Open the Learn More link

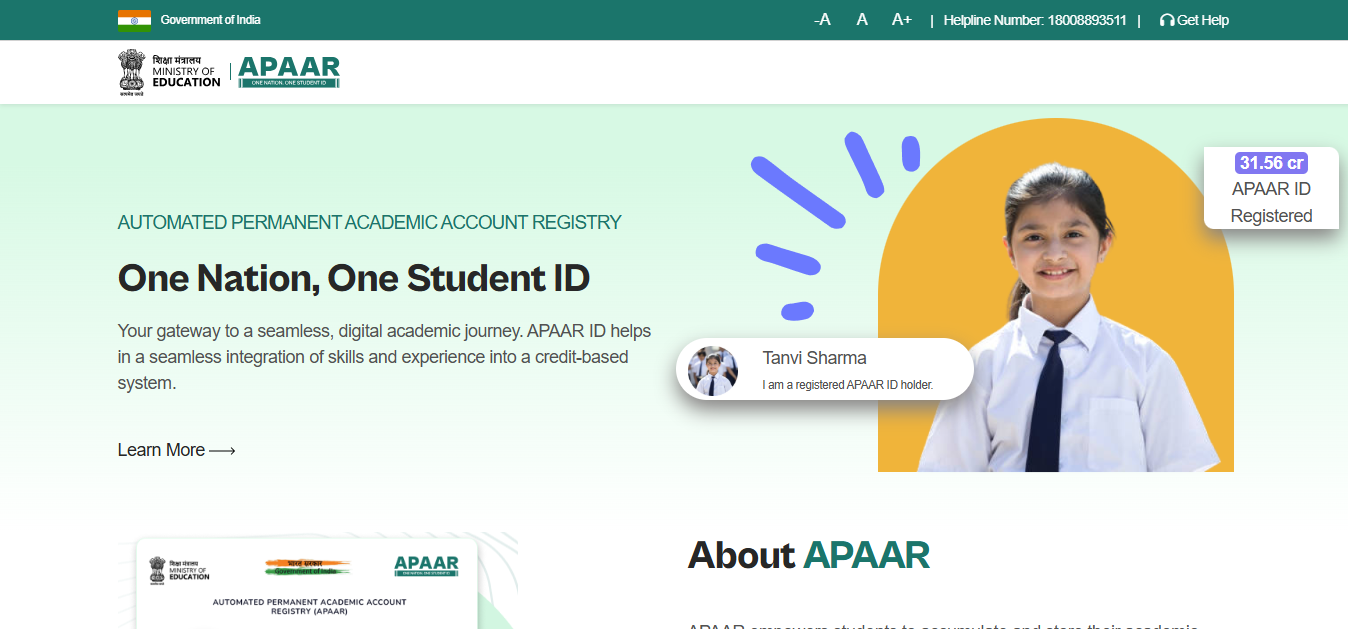tap(175, 450)
